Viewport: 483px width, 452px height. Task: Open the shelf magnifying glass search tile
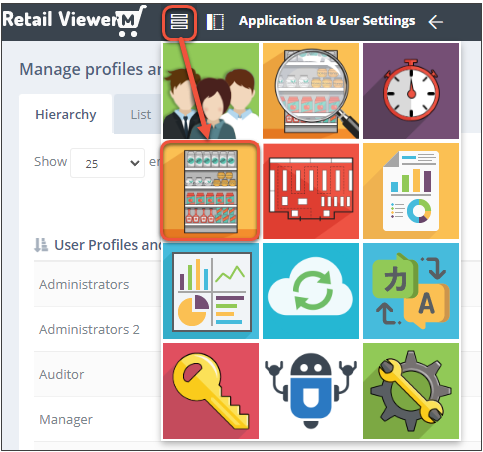[311, 91]
